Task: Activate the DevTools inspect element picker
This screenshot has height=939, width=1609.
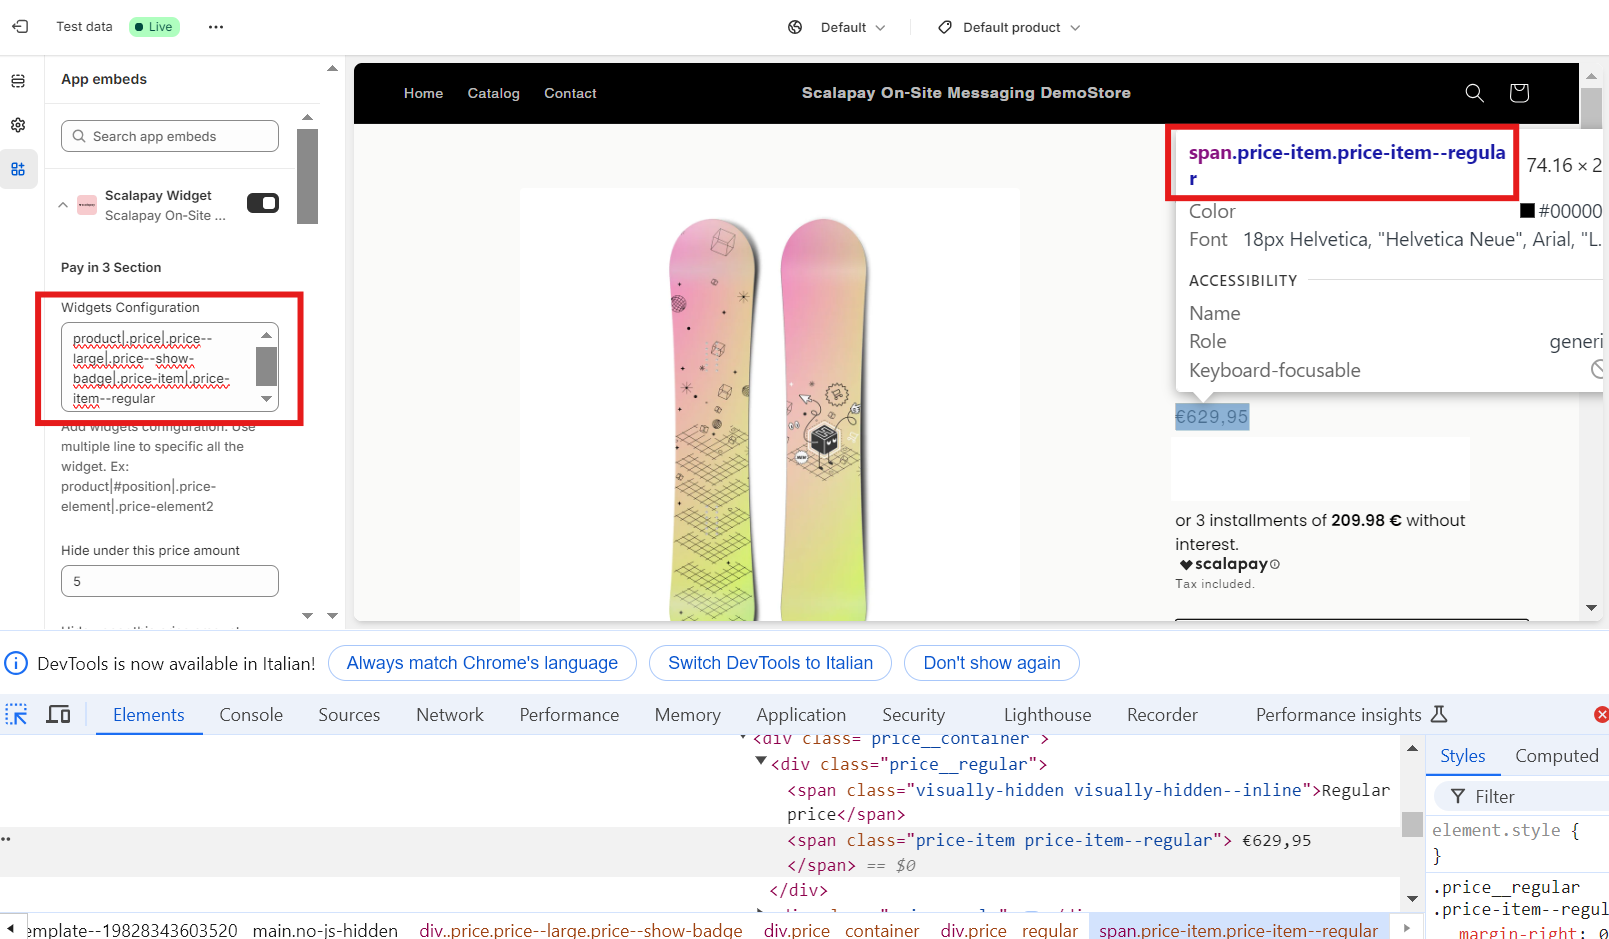Action: coord(17,714)
